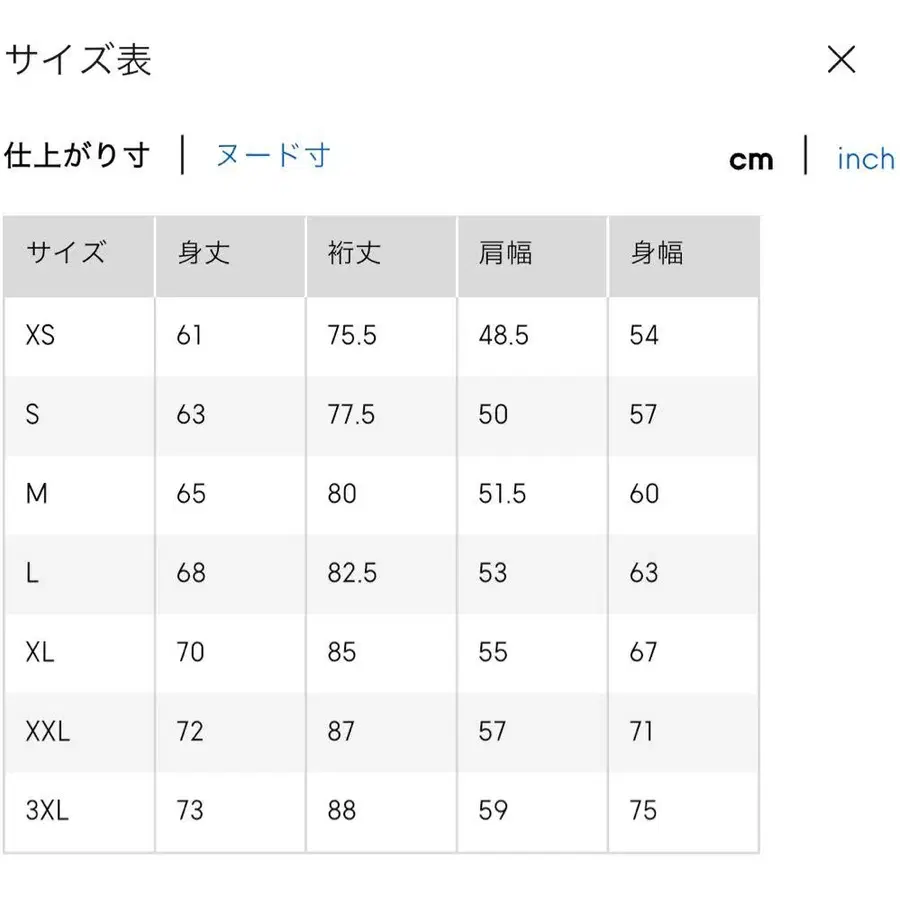900x900 pixels.
Task: Click the 裄丈 sleeve column header
Action: pos(352,254)
